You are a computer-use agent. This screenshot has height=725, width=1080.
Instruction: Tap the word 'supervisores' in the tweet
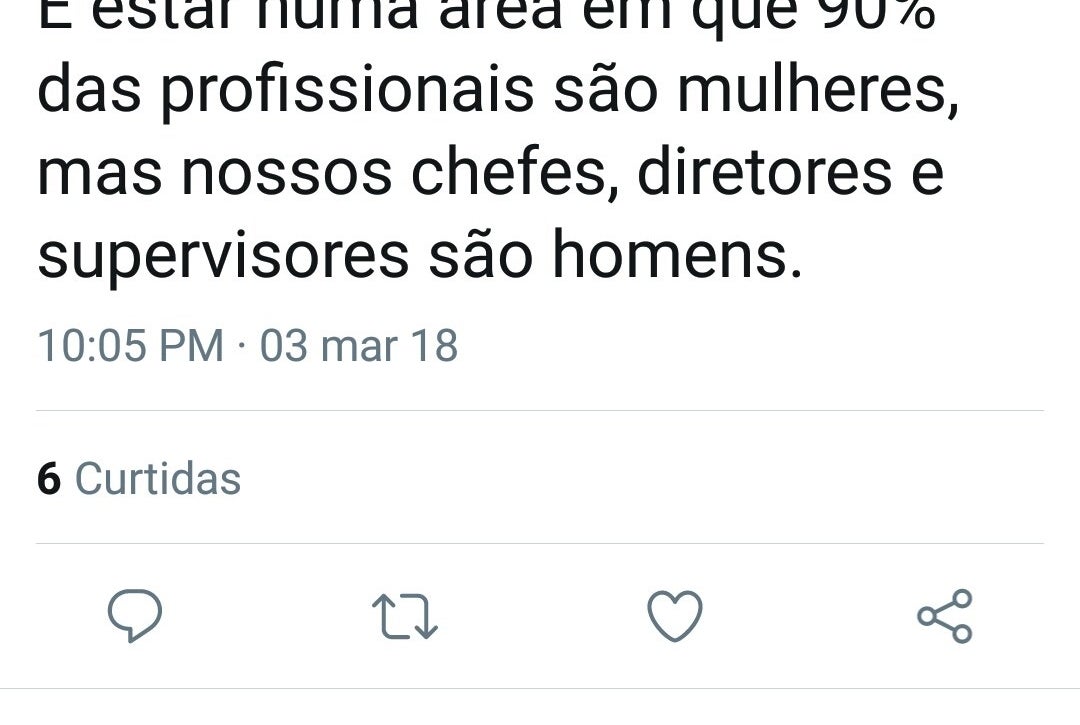[x=223, y=257]
